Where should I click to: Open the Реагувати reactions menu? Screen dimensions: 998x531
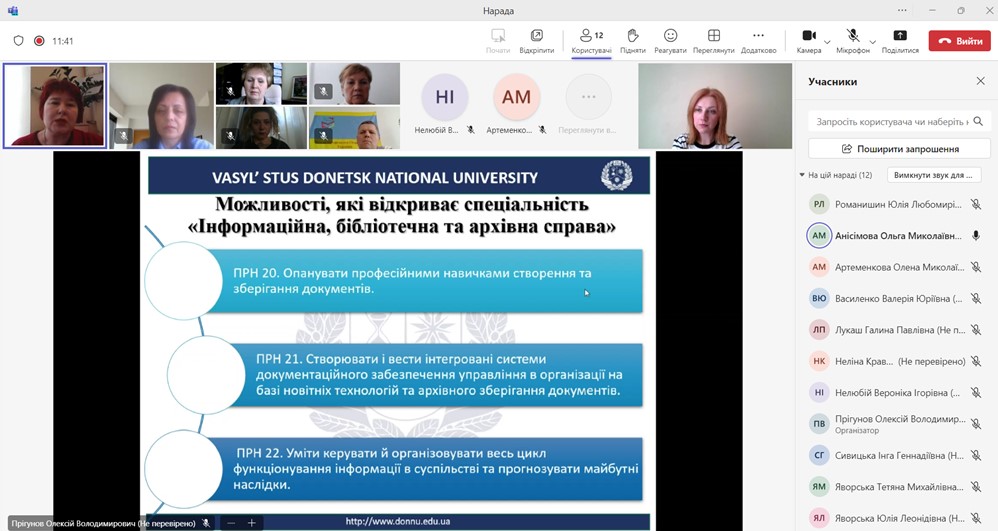670,41
